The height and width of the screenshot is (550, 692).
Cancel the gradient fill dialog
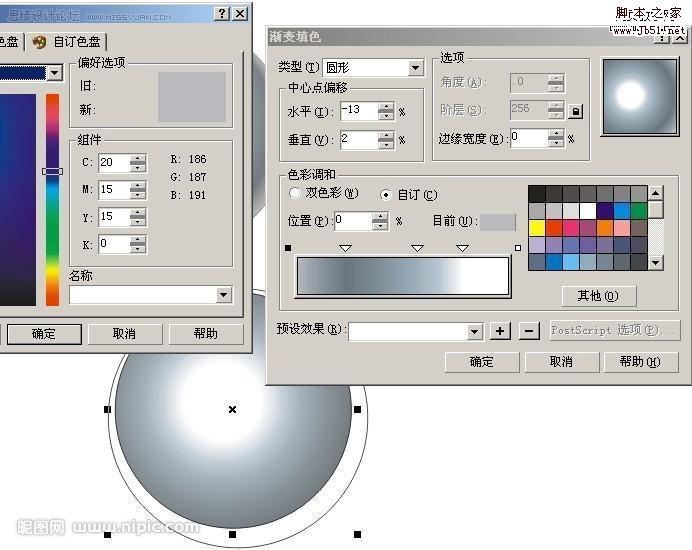(x=561, y=362)
